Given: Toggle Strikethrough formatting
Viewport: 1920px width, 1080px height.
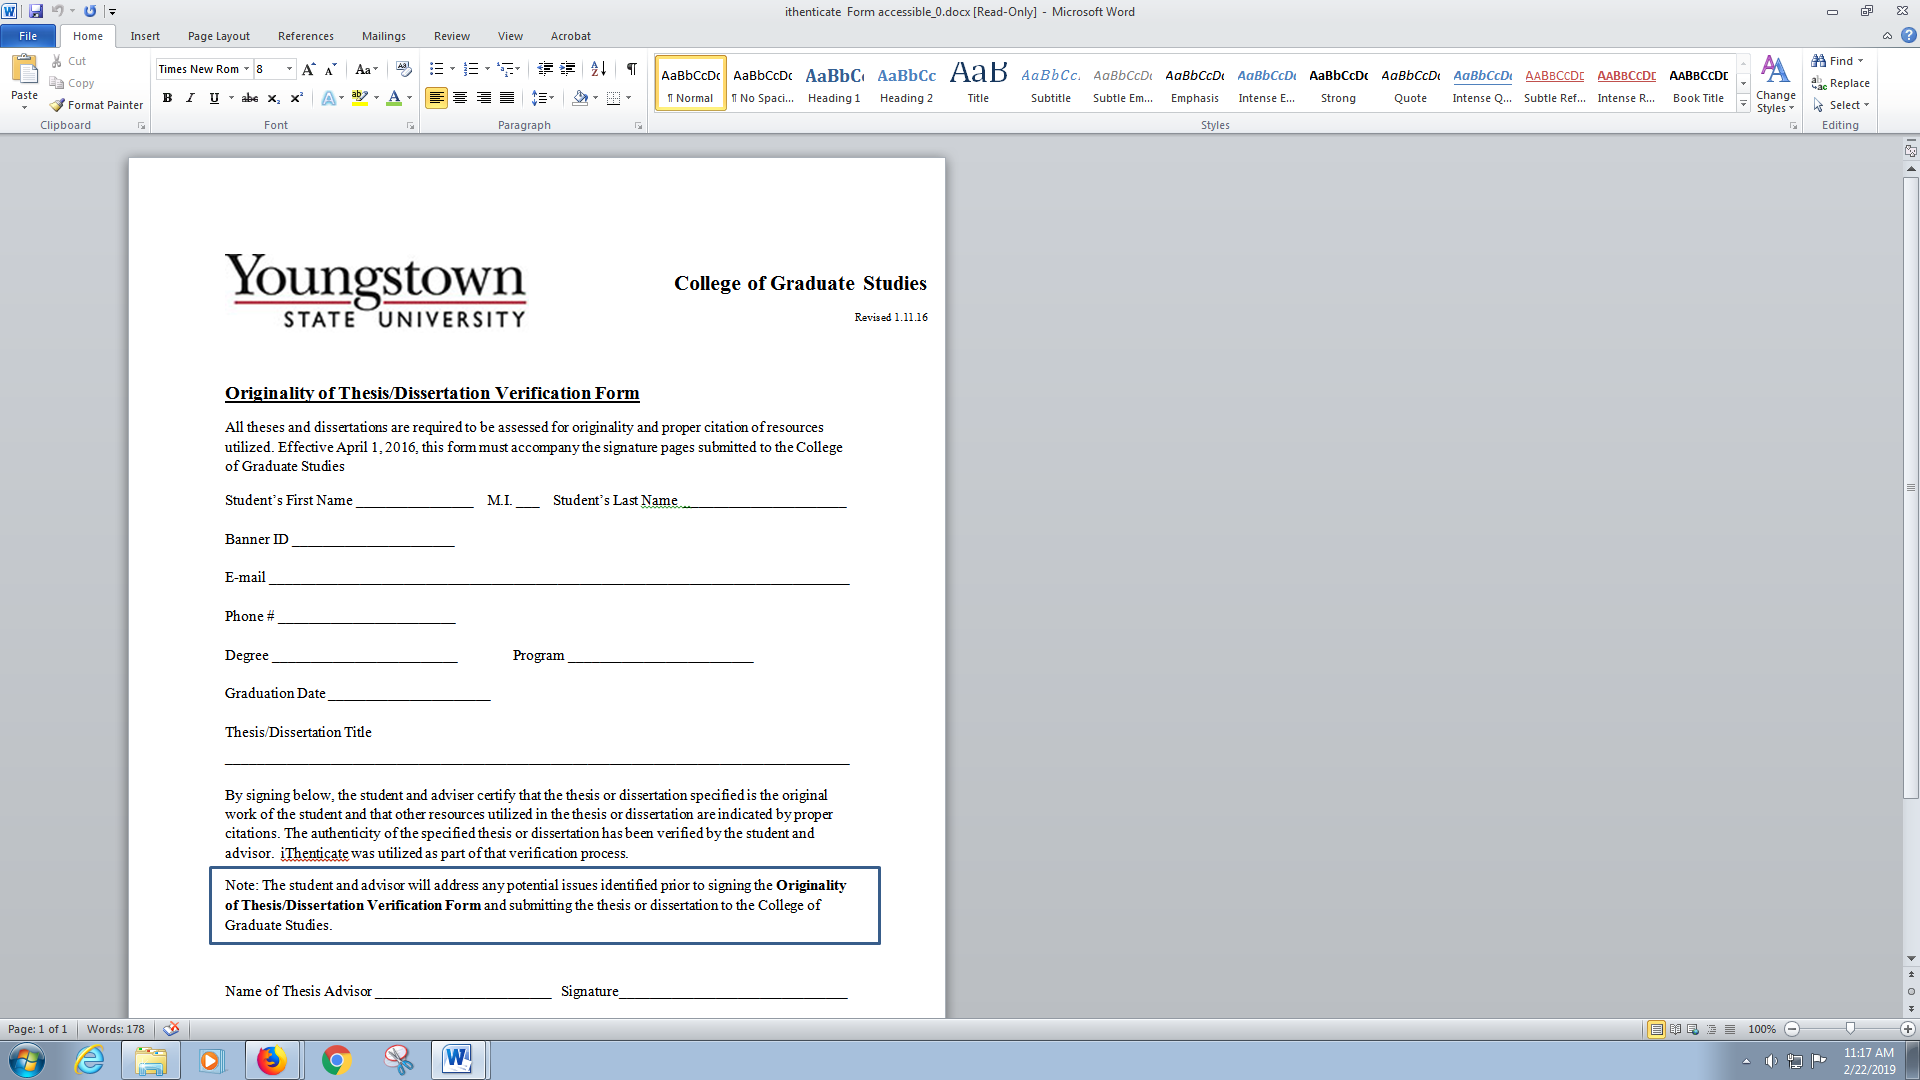Looking at the screenshot, I should click(x=250, y=98).
